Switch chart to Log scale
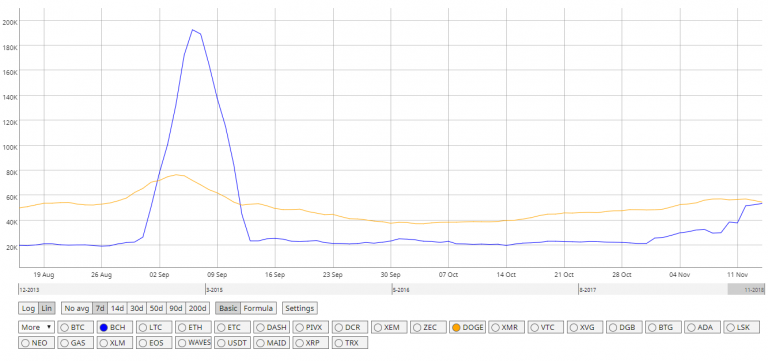This screenshot has height=361, width=768. tap(28, 309)
